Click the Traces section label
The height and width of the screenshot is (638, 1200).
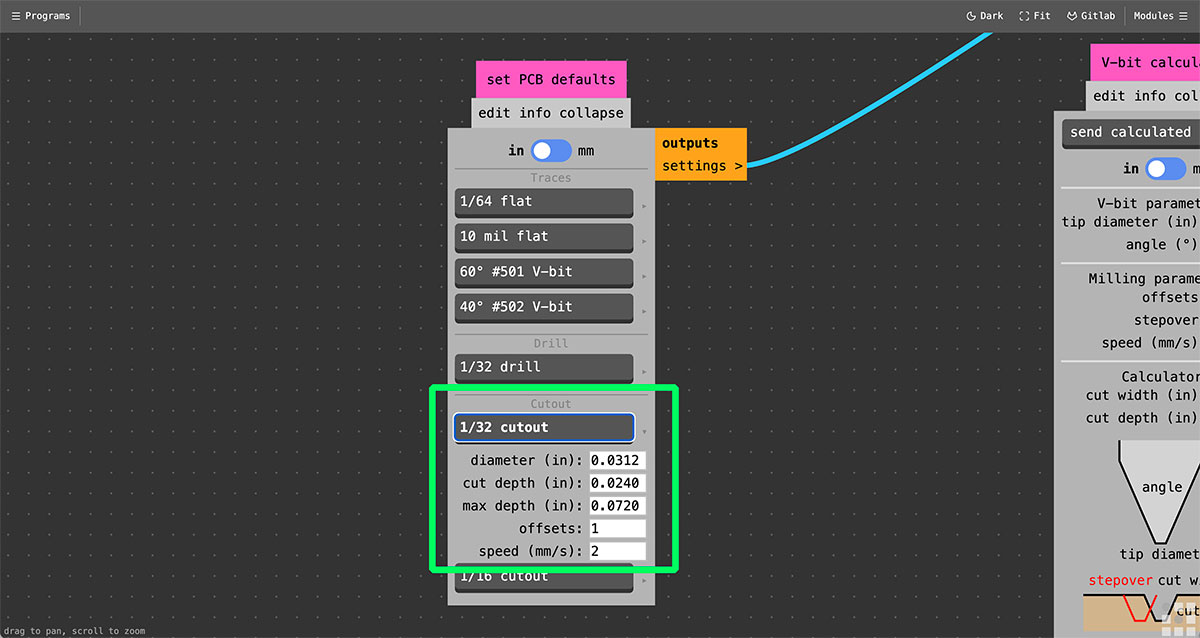[x=551, y=178]
